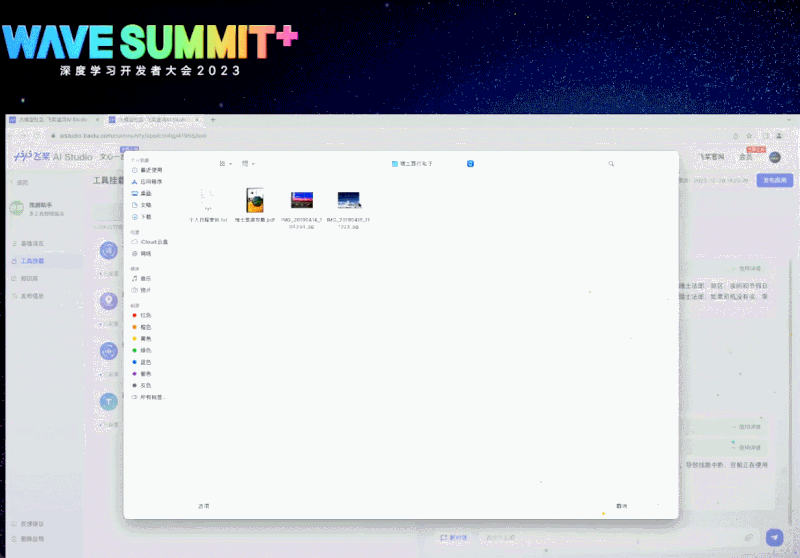Open the 工具挂载 sidebar menu item
Screen dimensions: 800x558
click(34, 260)
